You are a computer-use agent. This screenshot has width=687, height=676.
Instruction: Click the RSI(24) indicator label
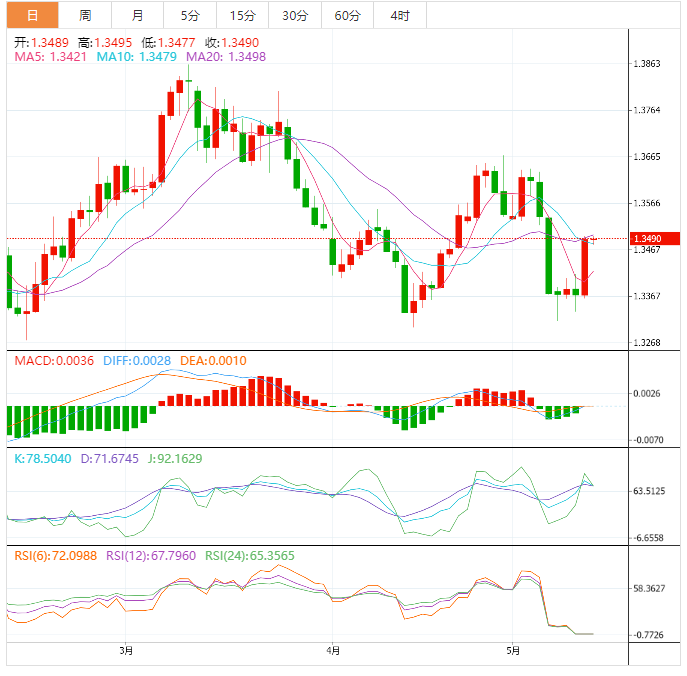[250, 555]
